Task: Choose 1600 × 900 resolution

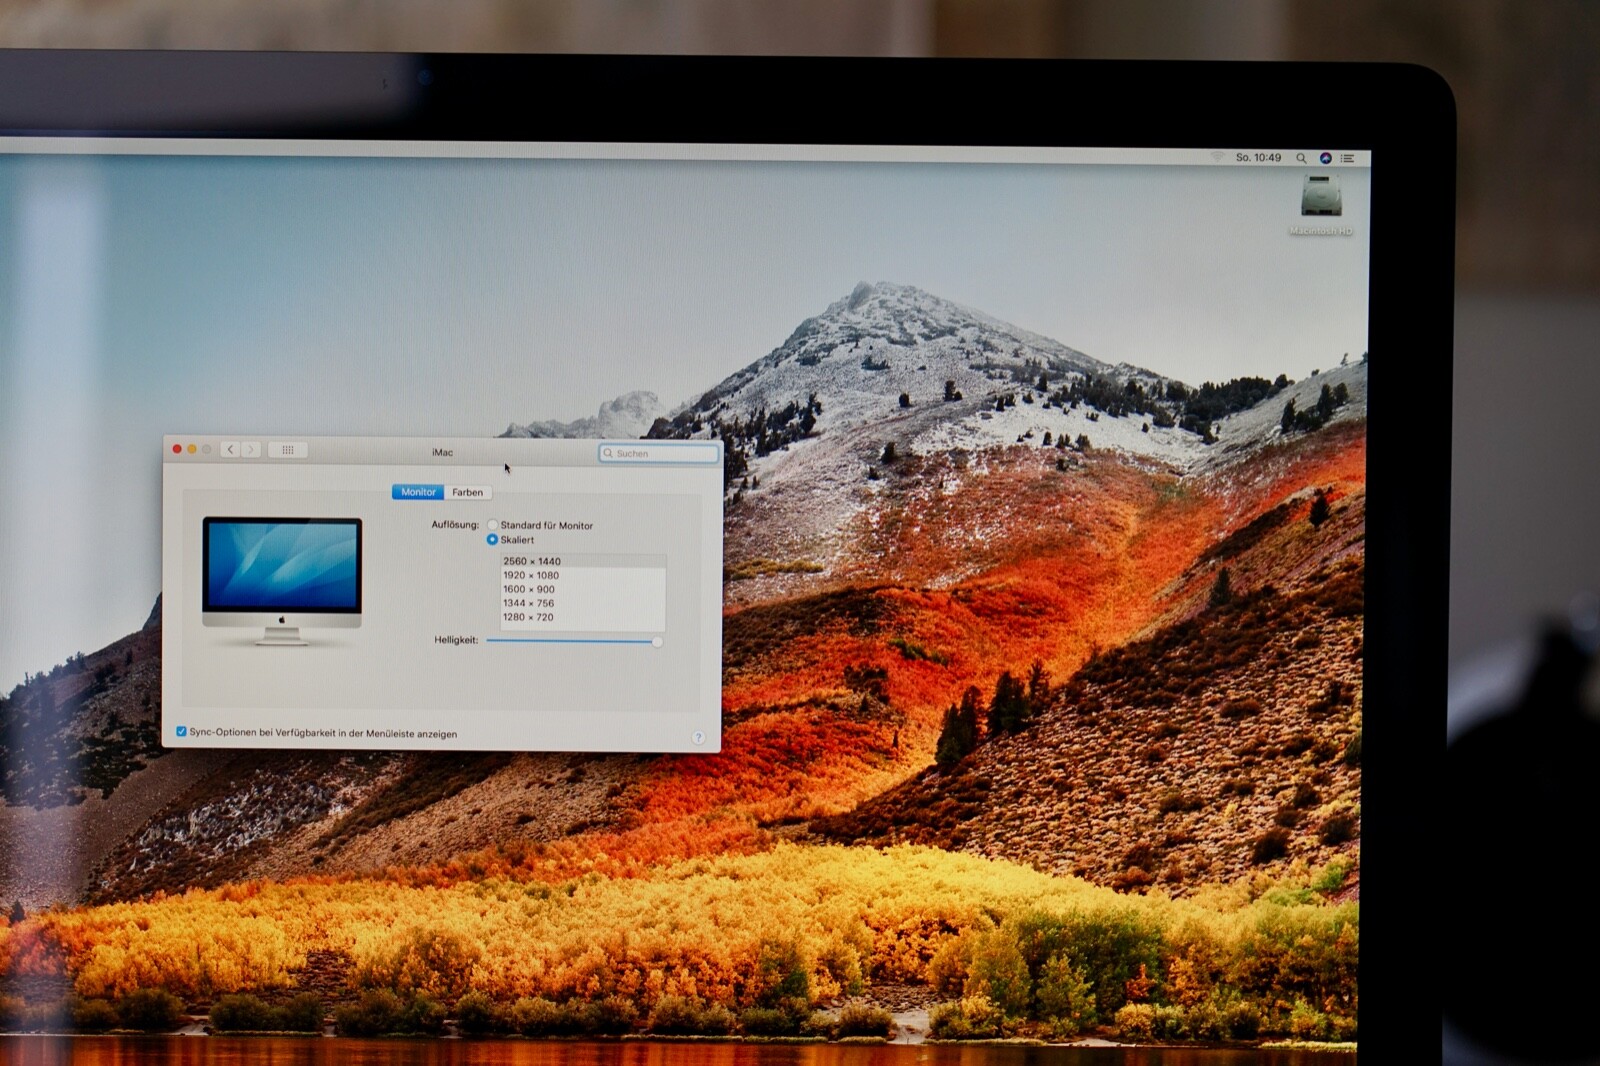Action: [583, 589]
